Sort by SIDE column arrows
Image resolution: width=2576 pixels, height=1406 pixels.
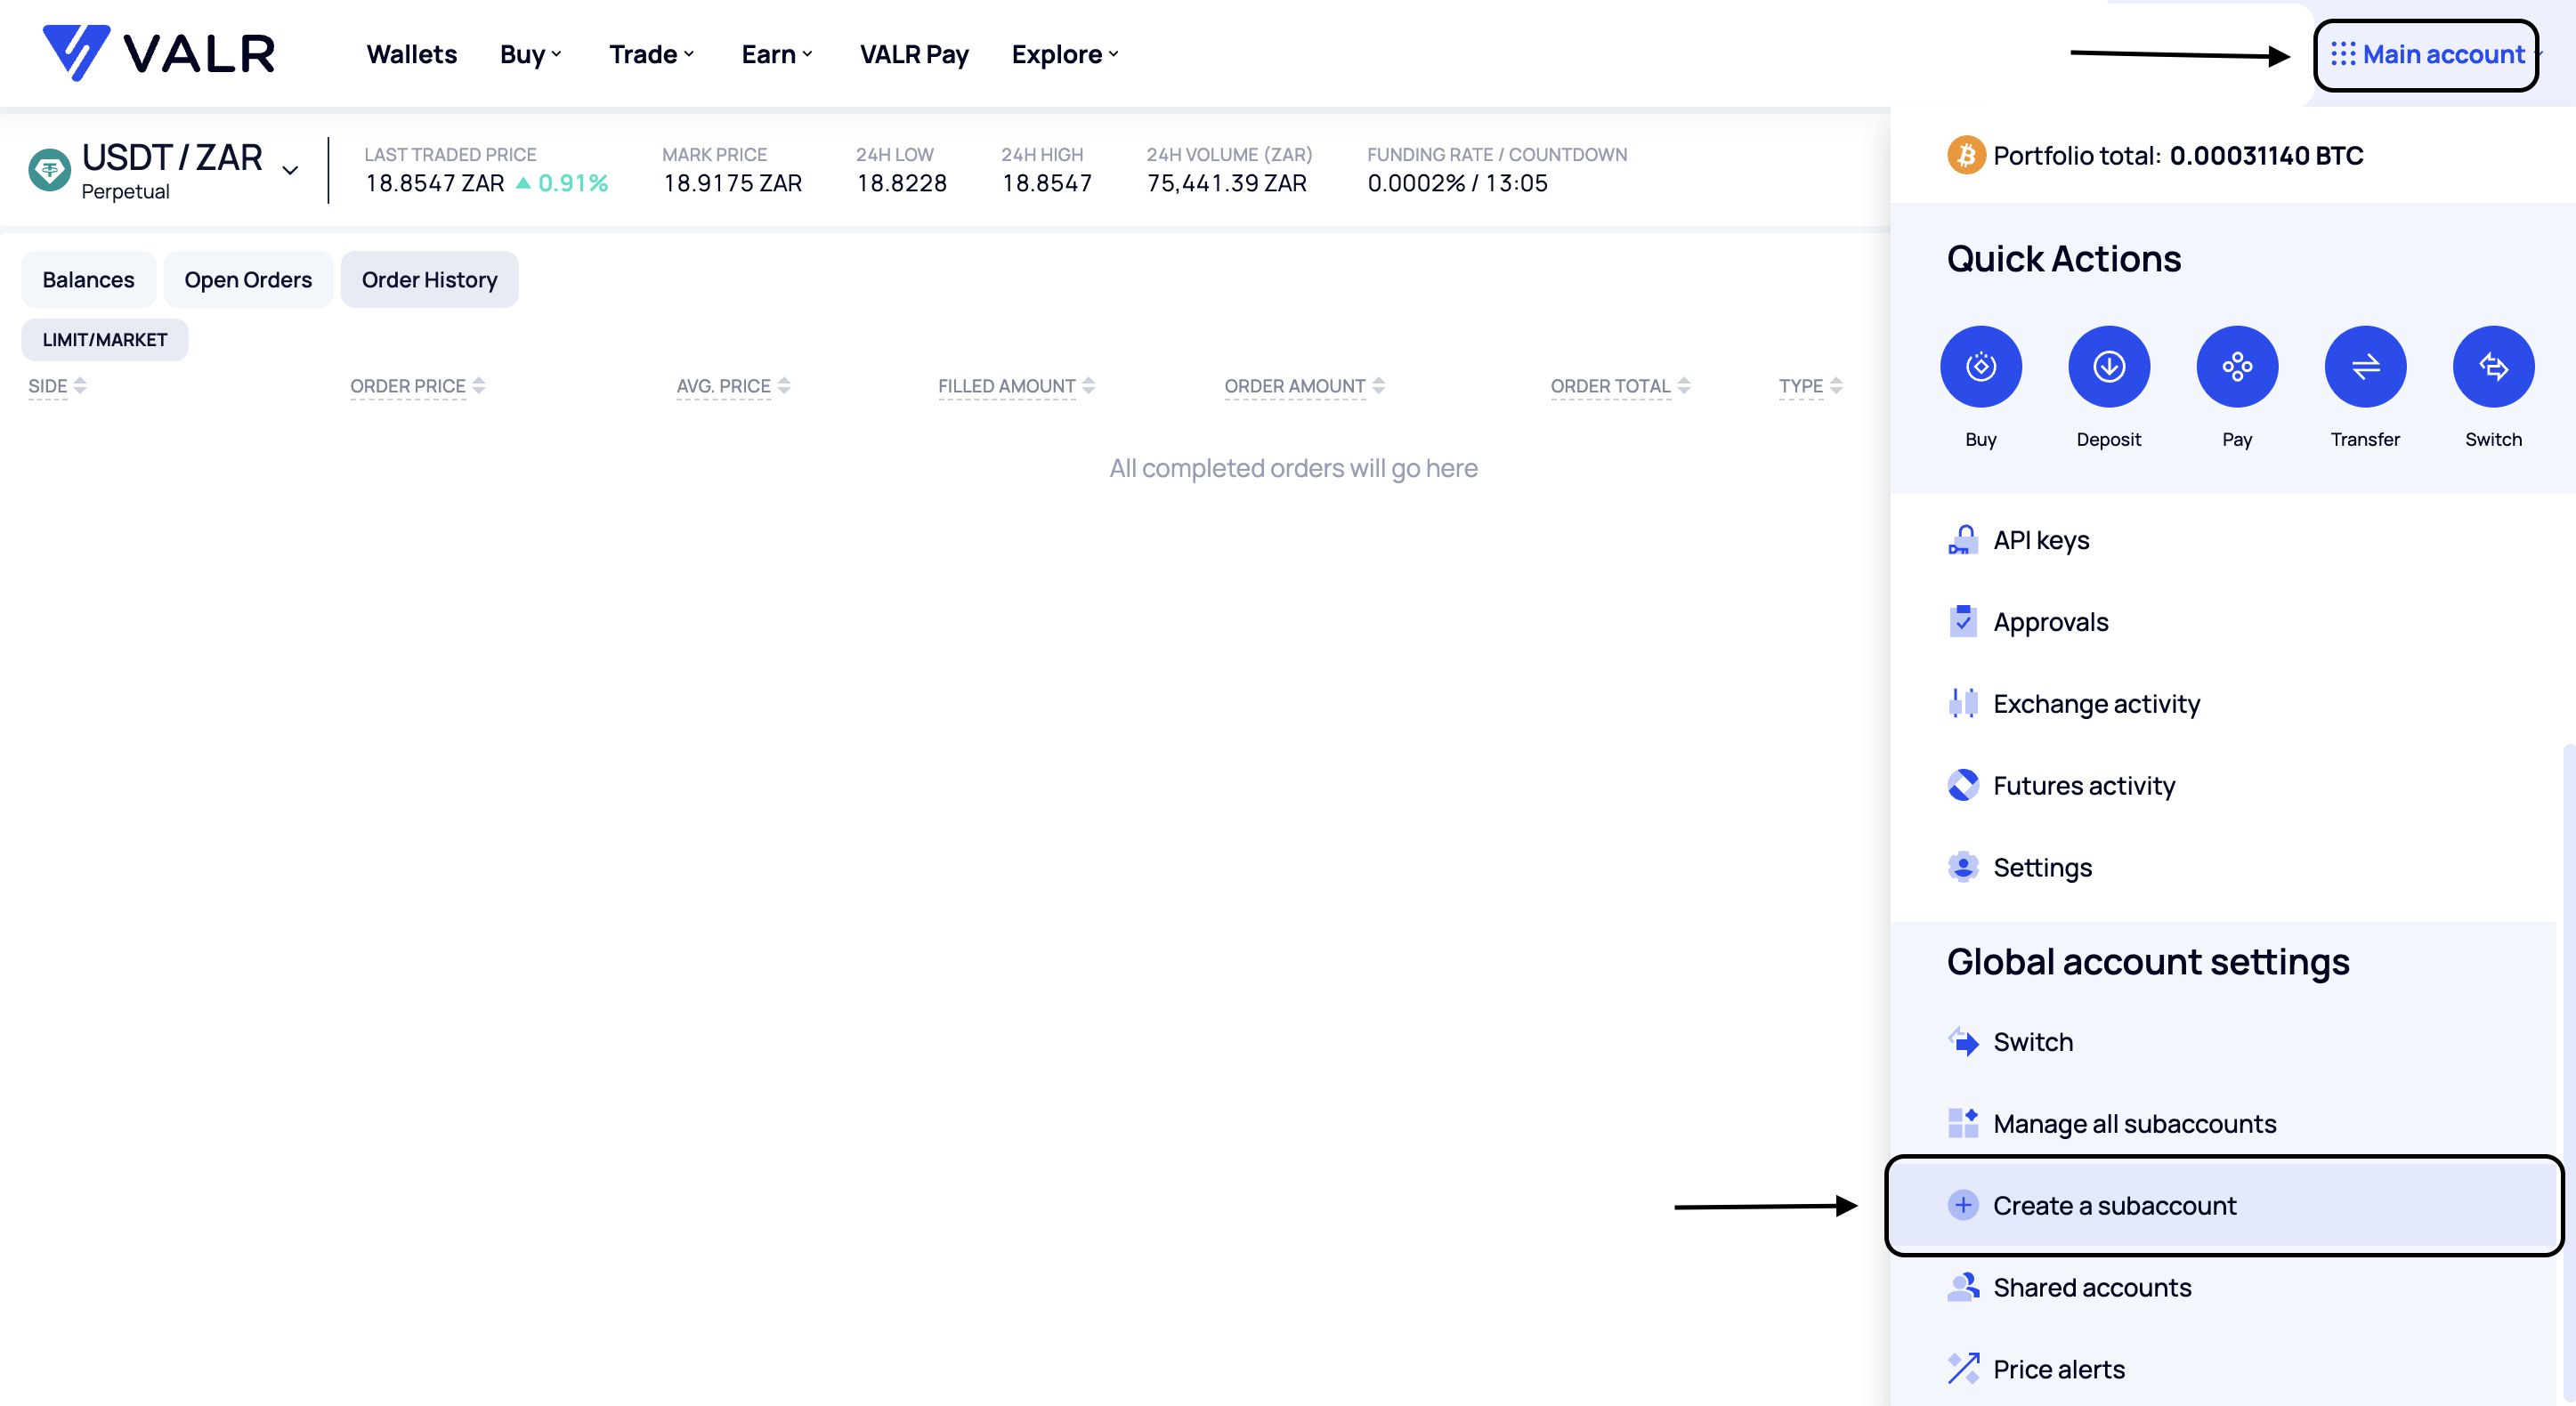pyautogui.click(x=80, y=386)
